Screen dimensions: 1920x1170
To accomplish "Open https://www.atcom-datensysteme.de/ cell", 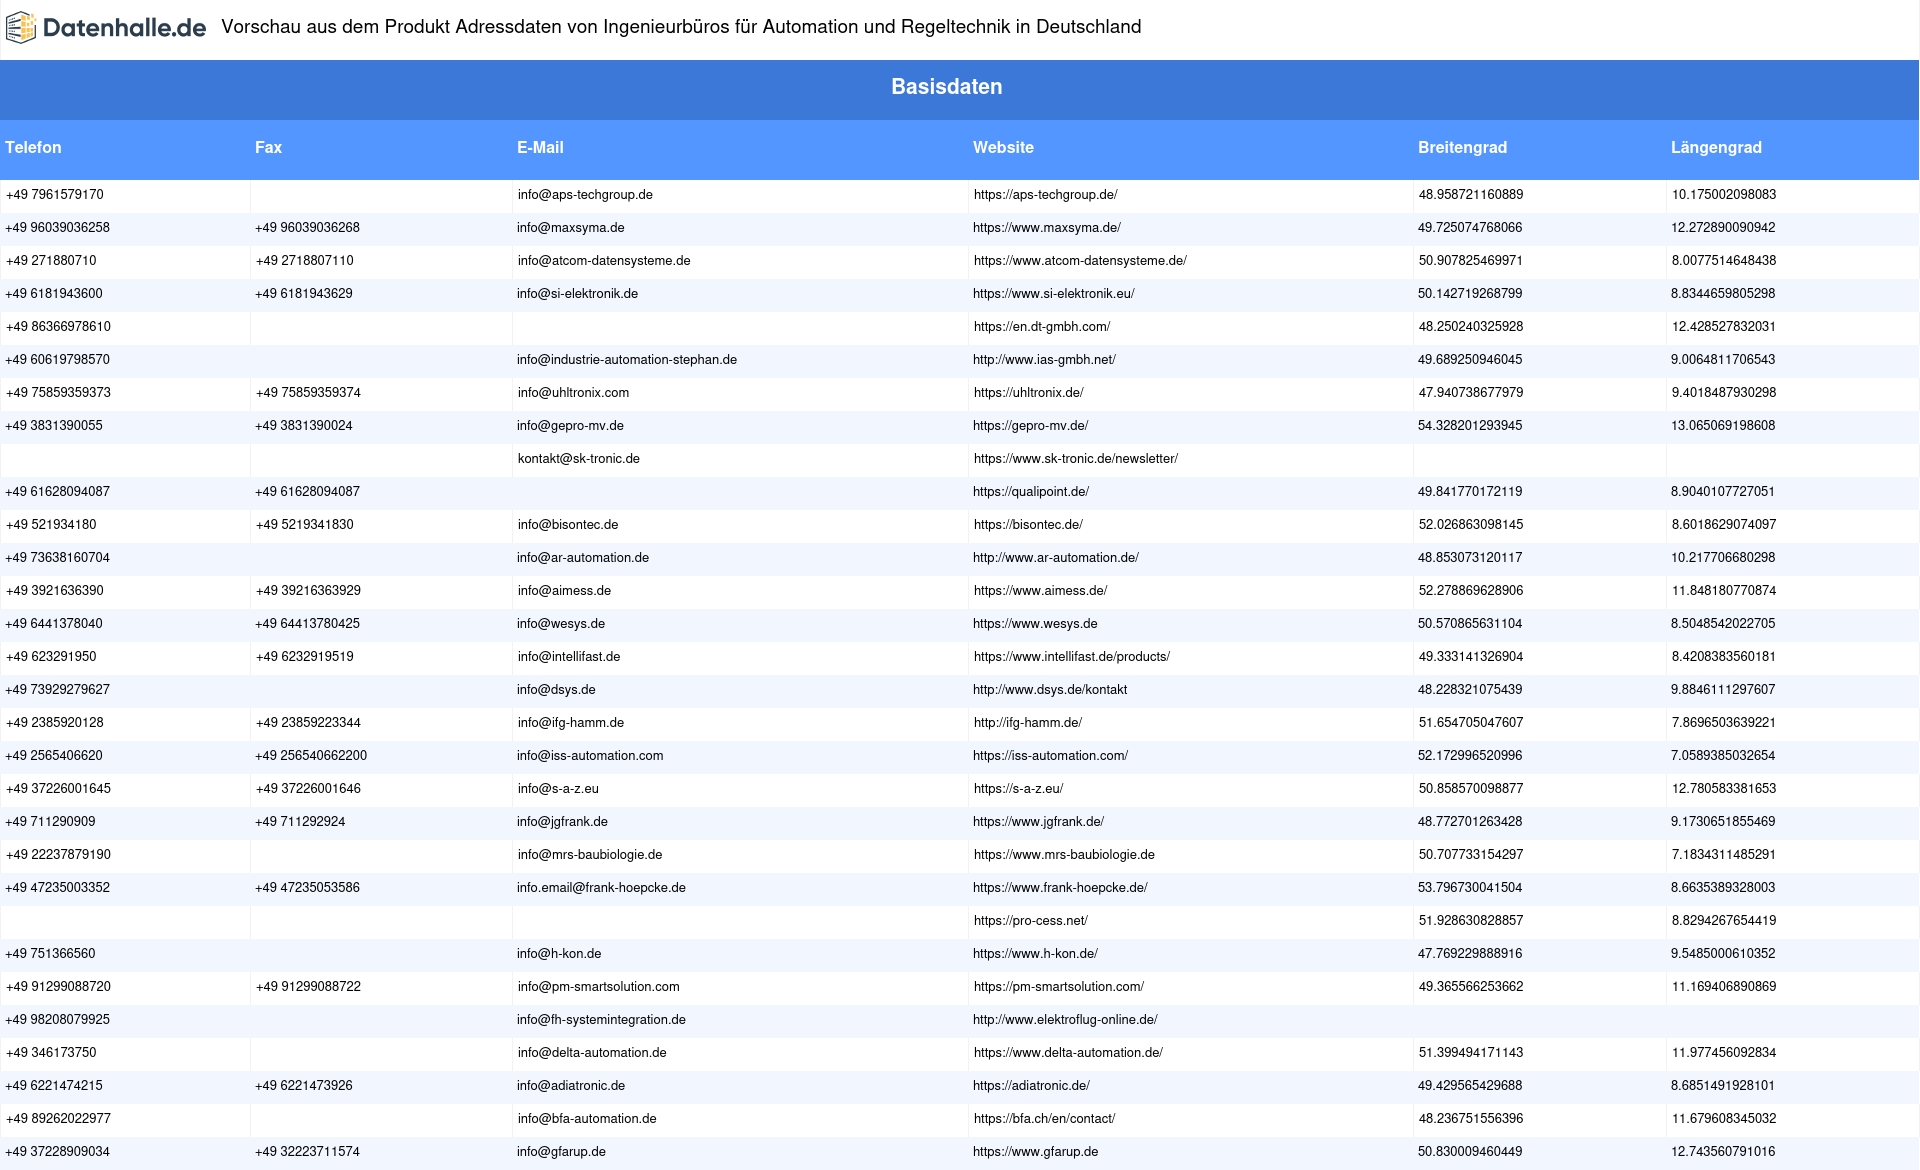I will coord(1080,261).
